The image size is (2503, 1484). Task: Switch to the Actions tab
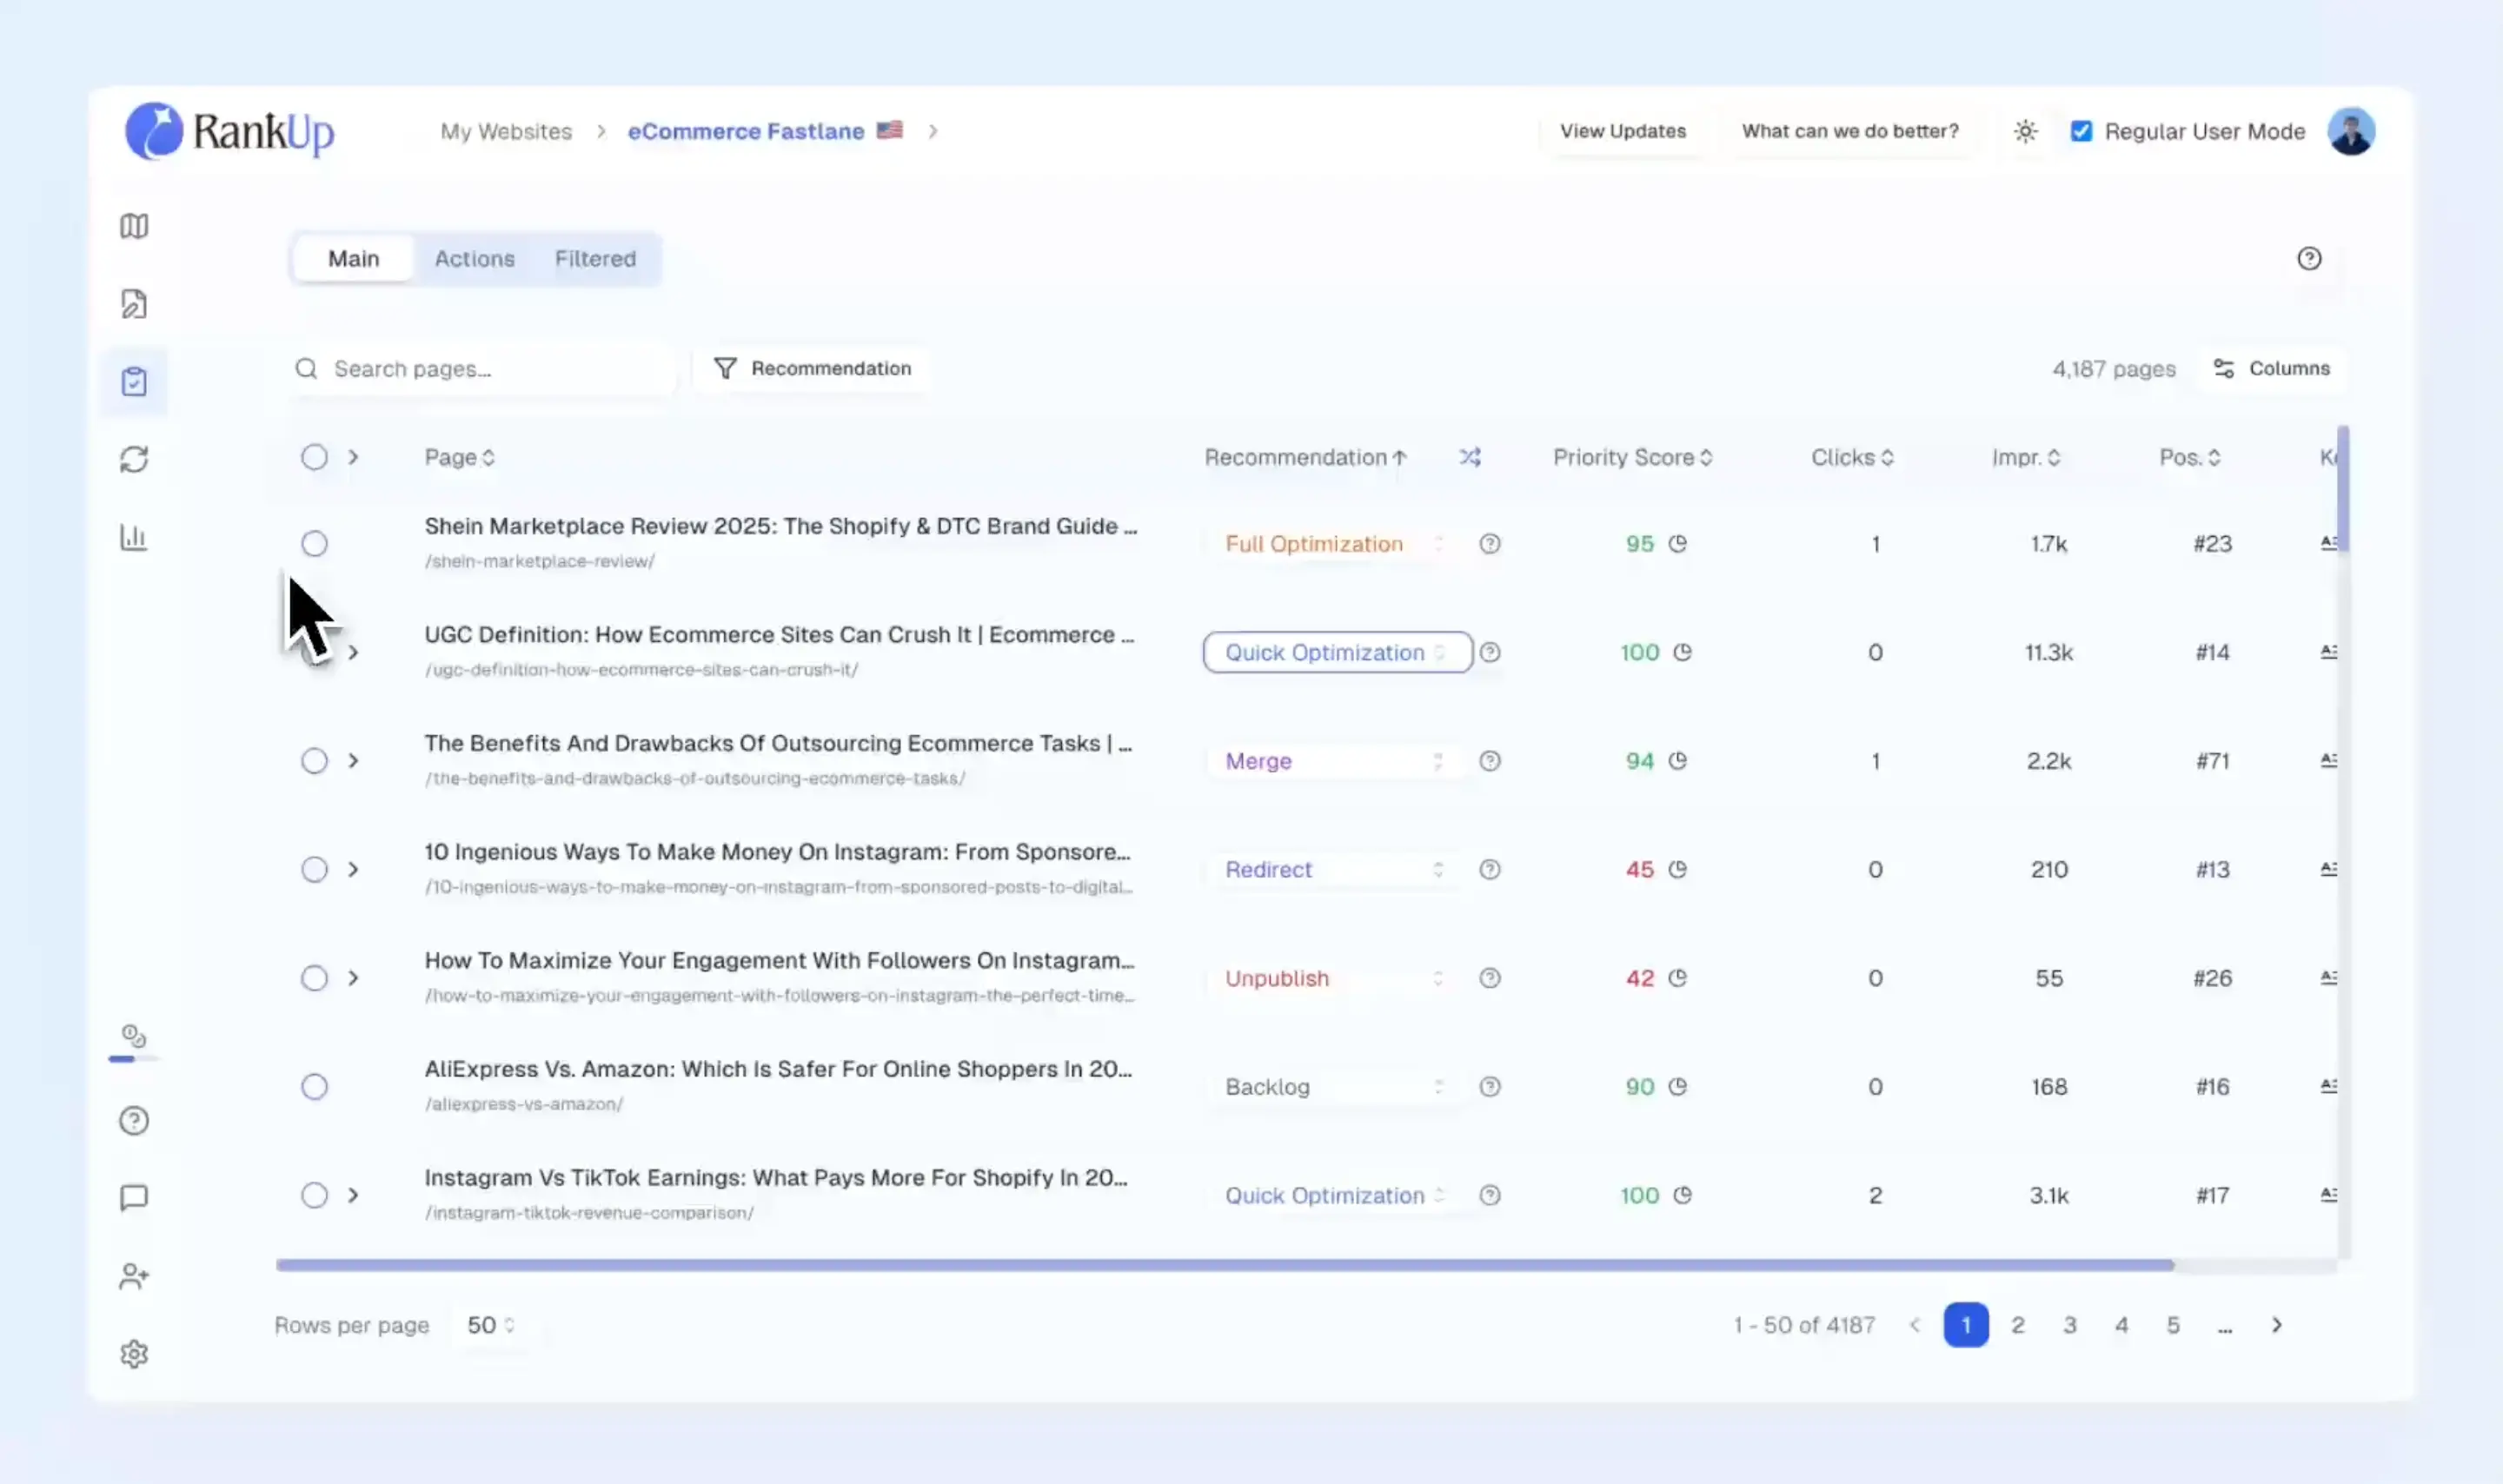pyautogui.click(x=474, y=259)
